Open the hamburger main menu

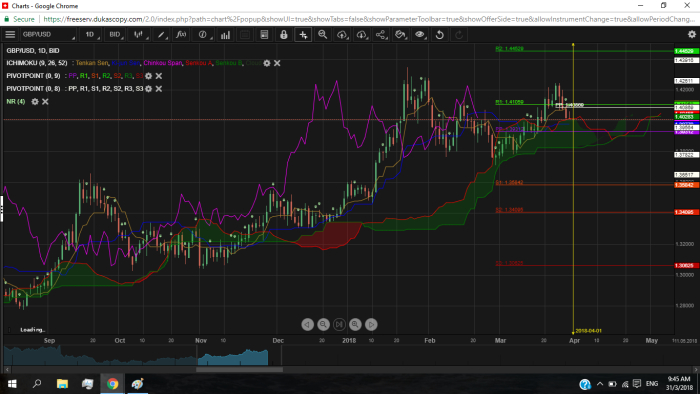10,34
